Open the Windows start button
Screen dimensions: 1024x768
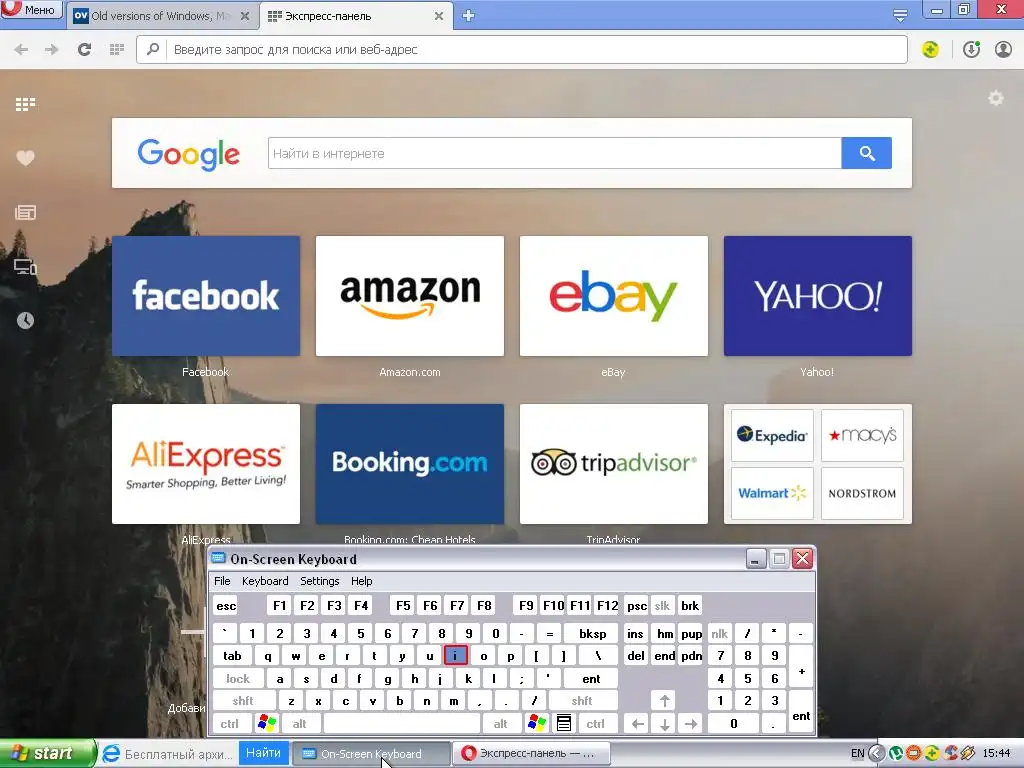[47, 754]
